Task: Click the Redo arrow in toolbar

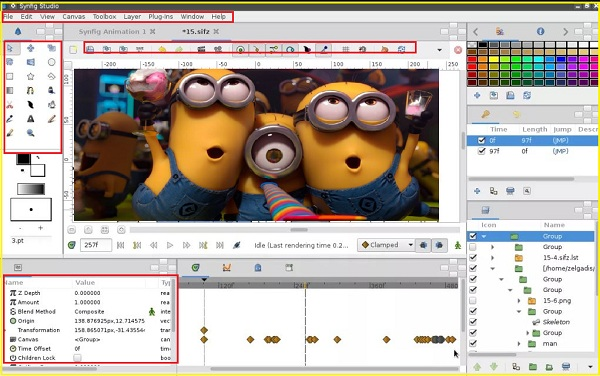Action: (x=179, y=49)
